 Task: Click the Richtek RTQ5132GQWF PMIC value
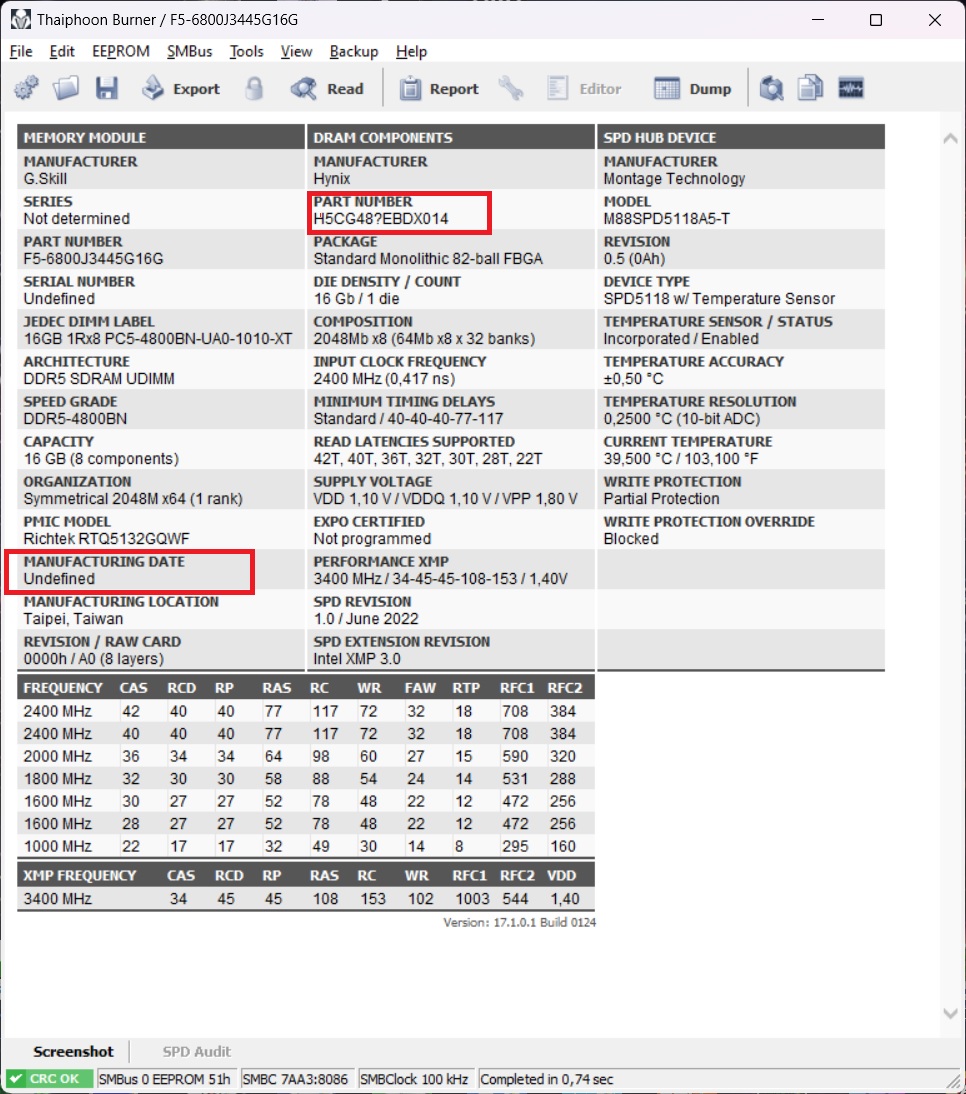(x=107, y=539)
